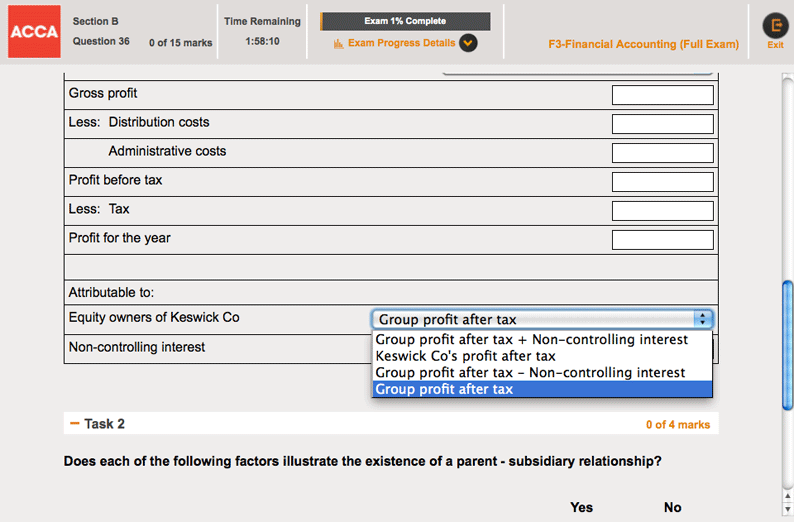Open the Exam Progress Details link
Screen dimensions: 794x522
tap(401, 43)
